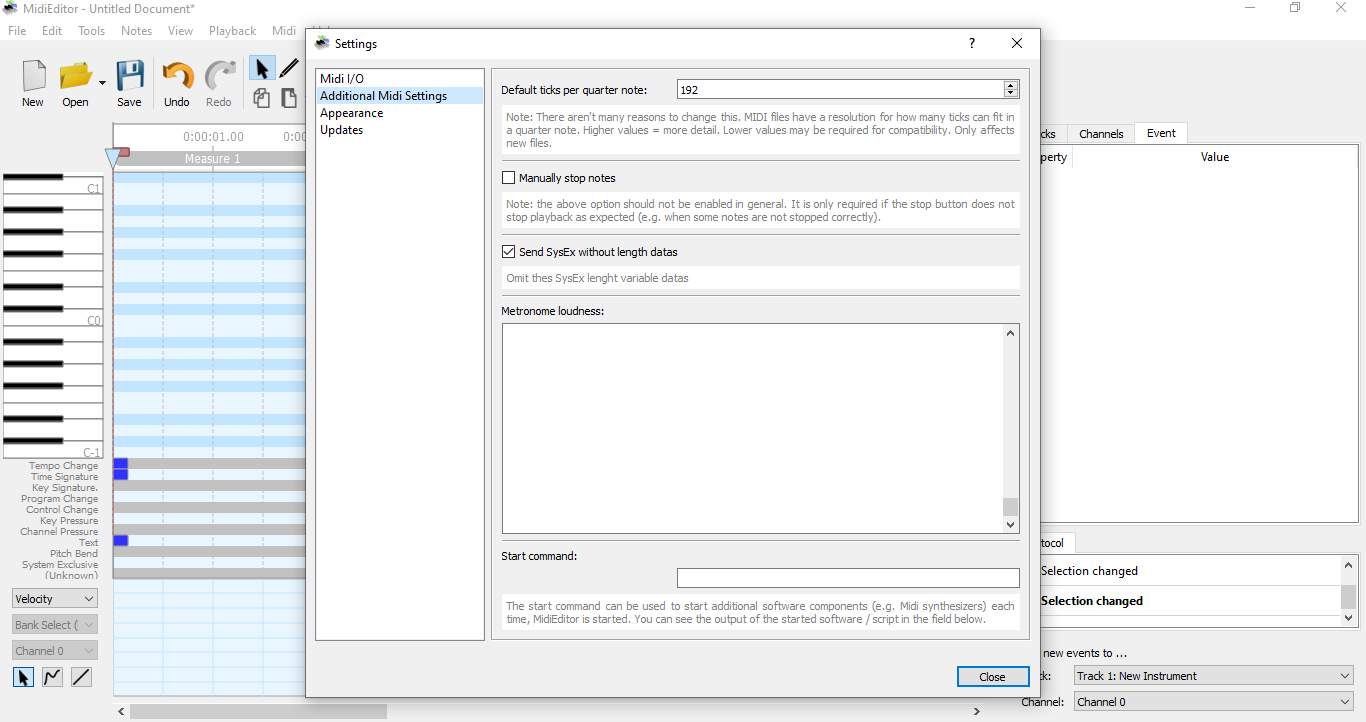Select Additional Midi Settings in the list
1366x722 pixels.
tap(400, 96)
